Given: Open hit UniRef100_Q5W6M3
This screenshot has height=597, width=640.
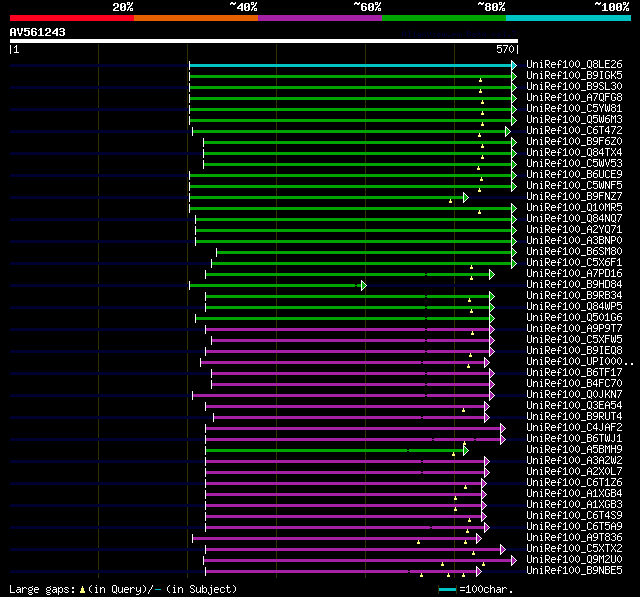Looking at the screenshot, I should point(574,120).
